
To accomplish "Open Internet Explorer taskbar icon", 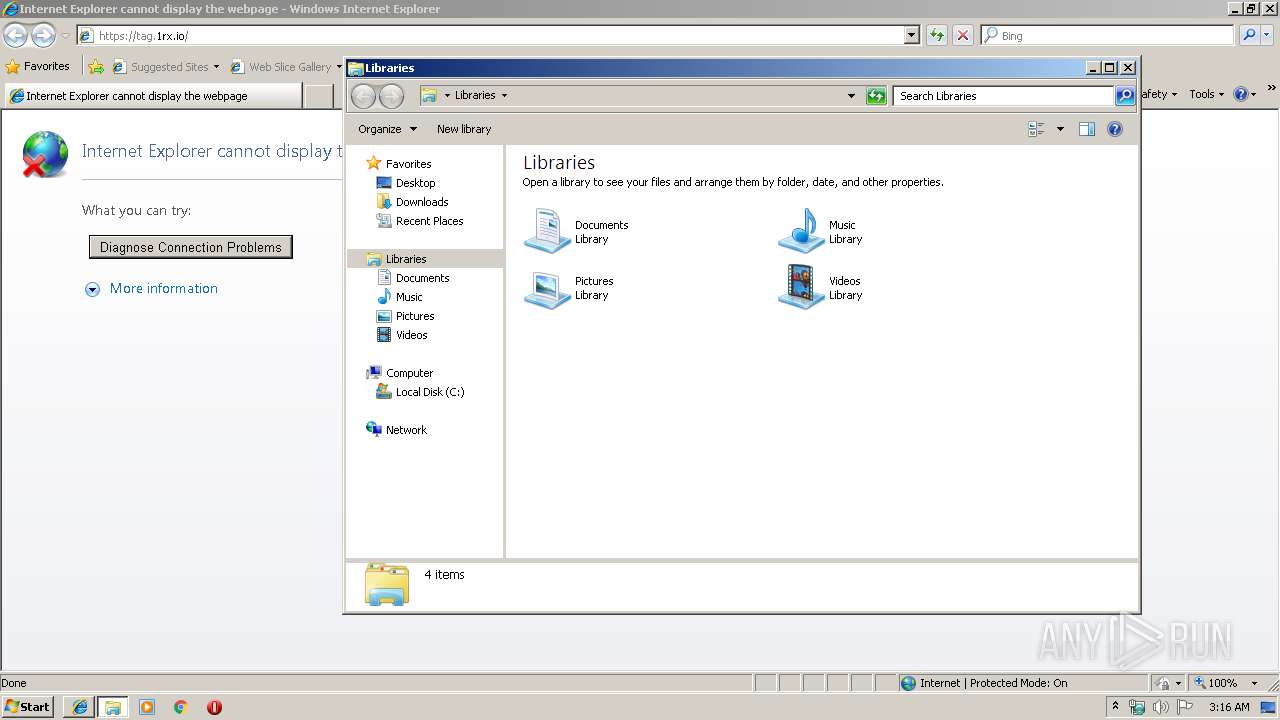I will pos(80,707).
